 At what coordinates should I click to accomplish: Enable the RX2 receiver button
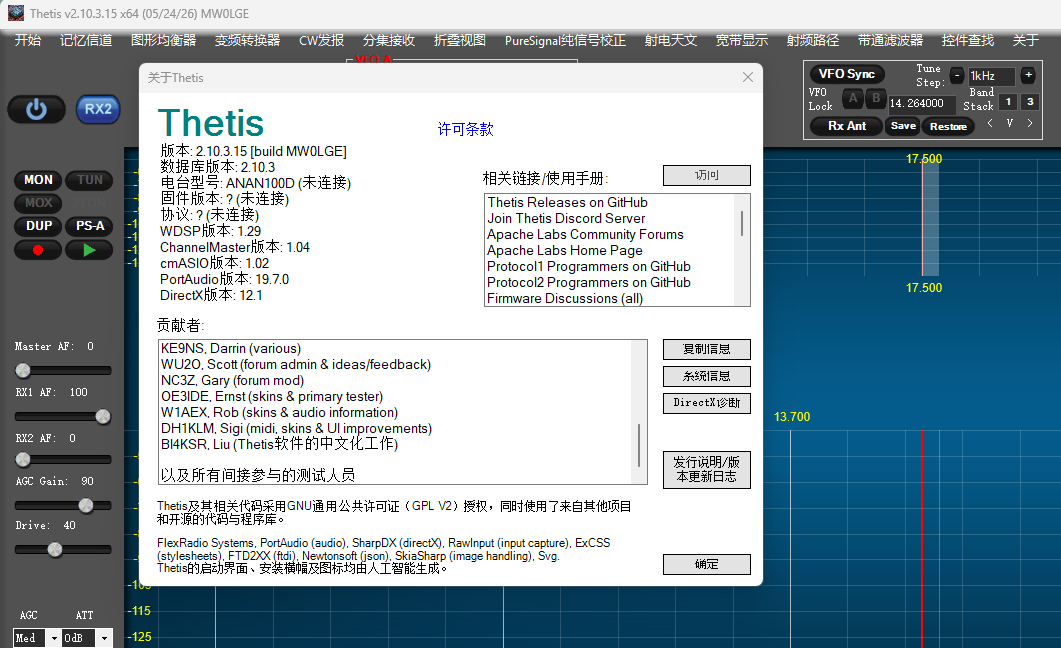tap(98, 110)
